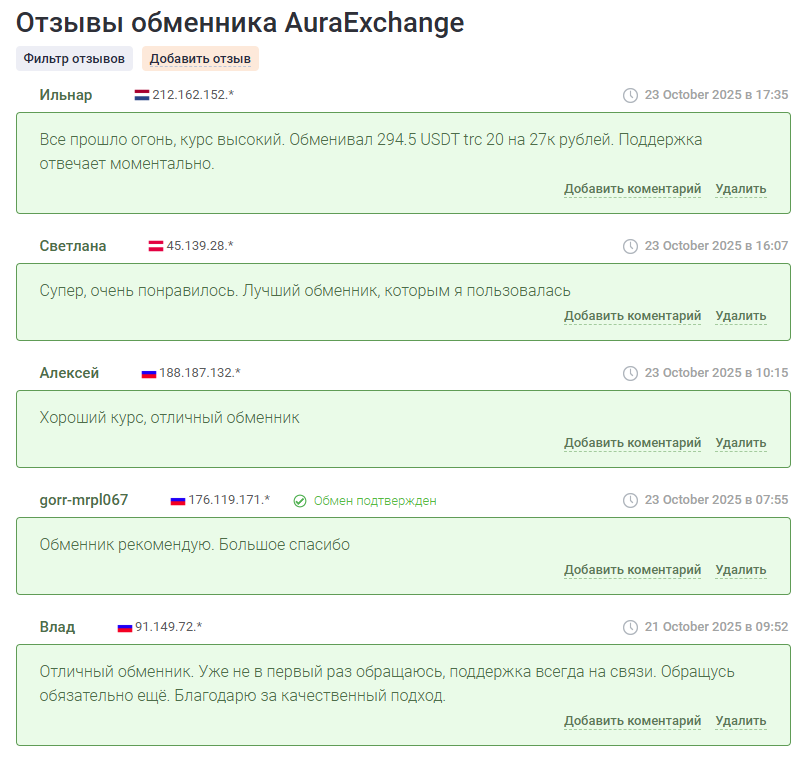Click the clock icon beside Светлана's review date

tap(629, 244)
